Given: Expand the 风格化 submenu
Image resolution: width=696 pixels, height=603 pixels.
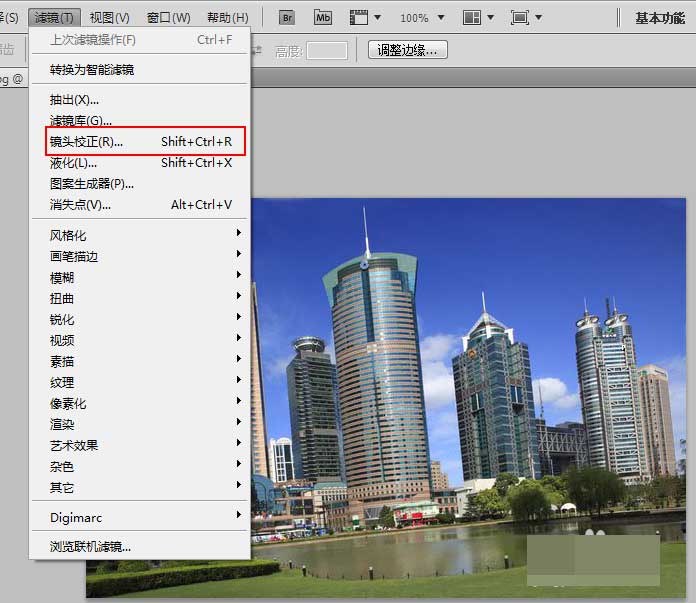Looking at the screenshot, I should [139, 235].
